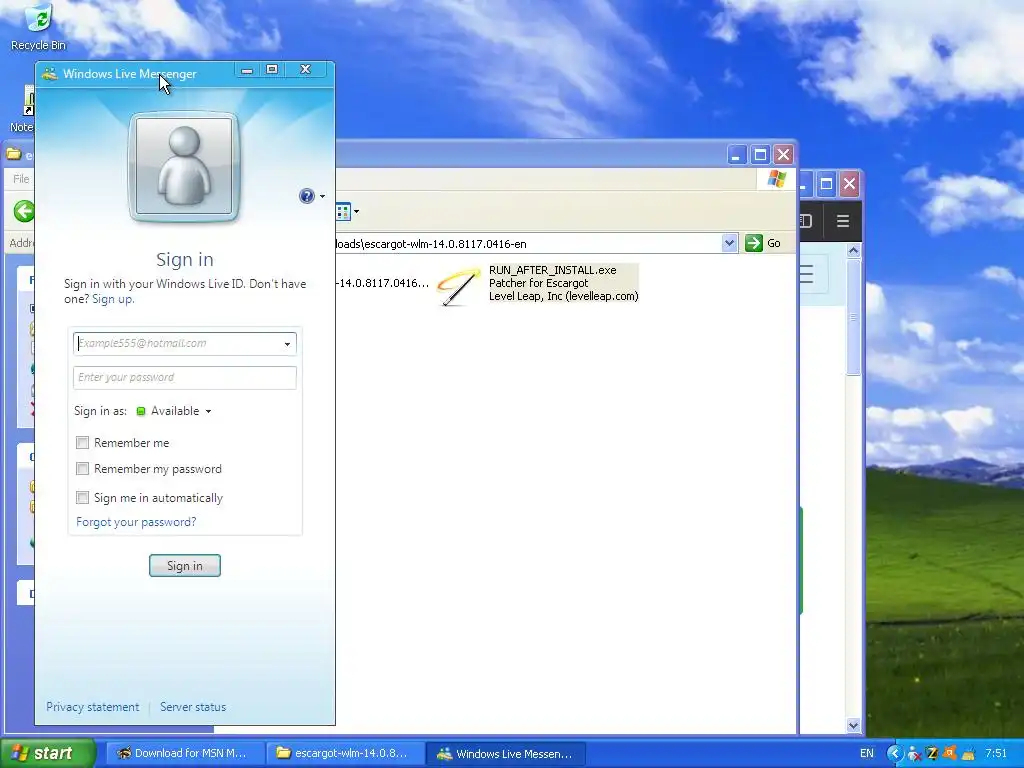Click the Sign up link
Viewport: 1024px width, 768px height.
tap(113, 299)
